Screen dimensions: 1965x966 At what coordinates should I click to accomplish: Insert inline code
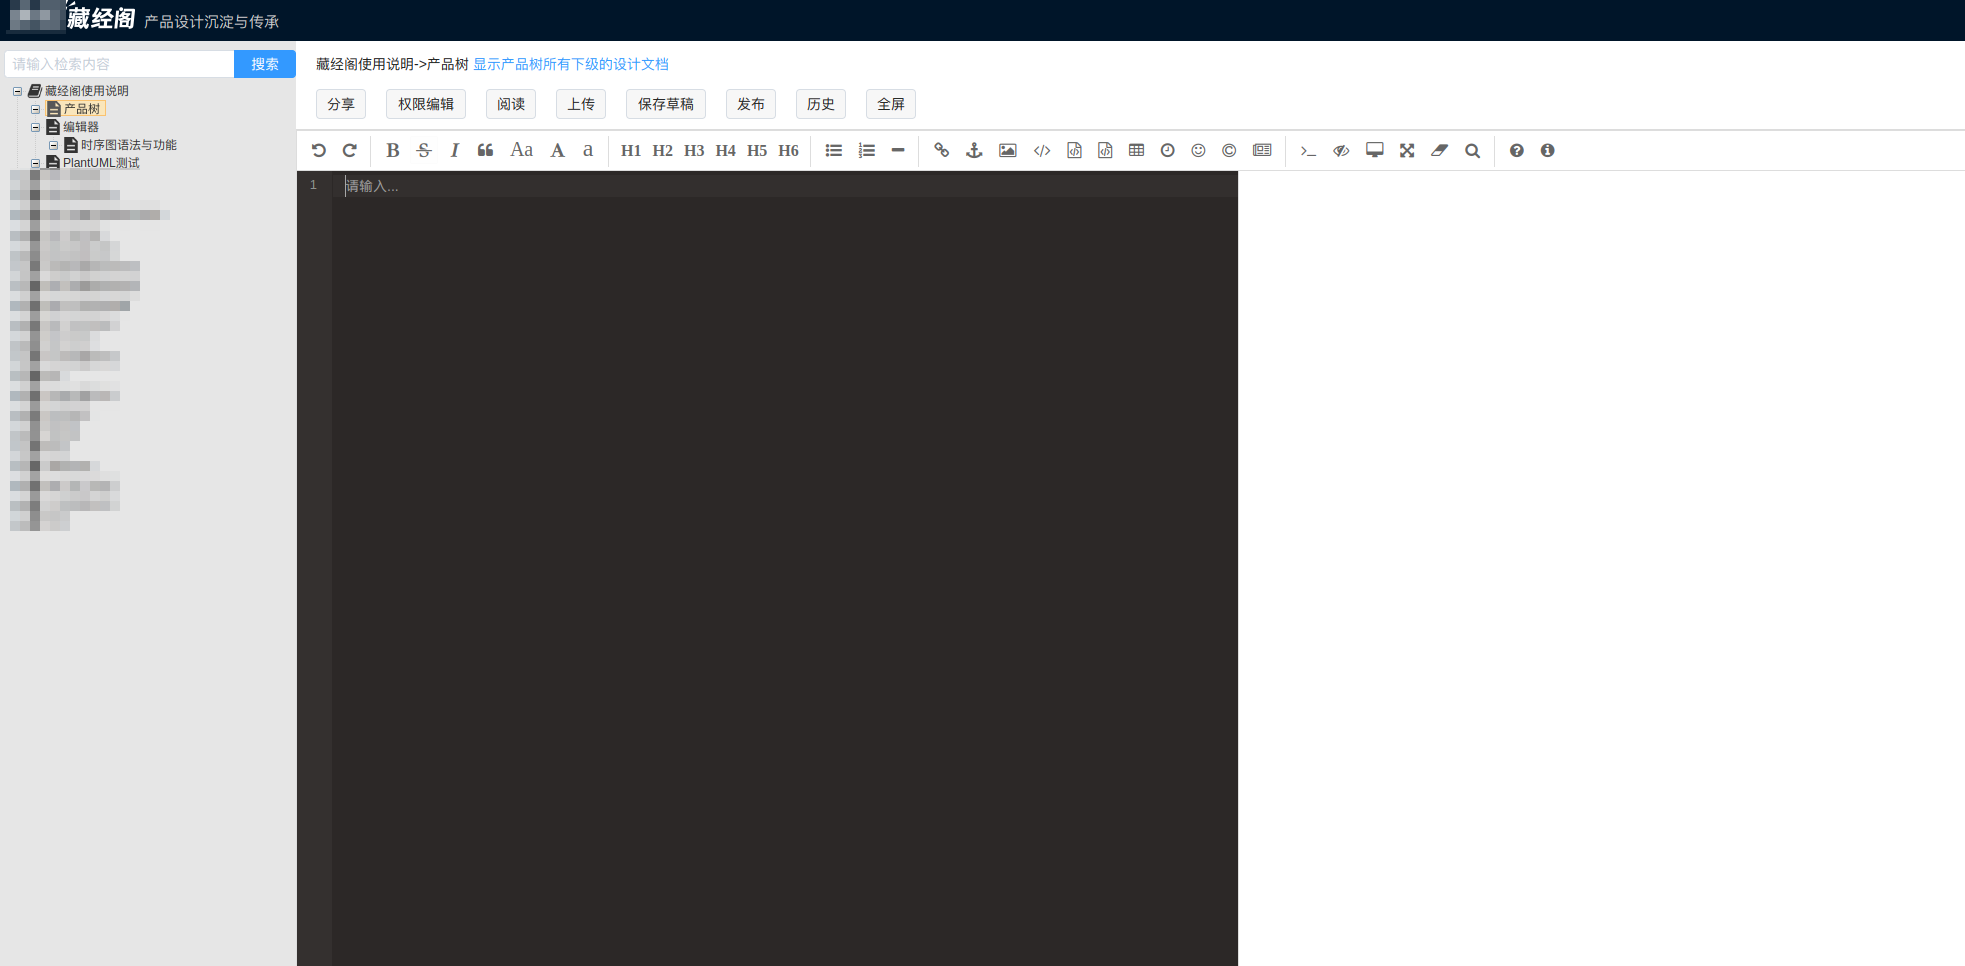tap(1042, 150)
